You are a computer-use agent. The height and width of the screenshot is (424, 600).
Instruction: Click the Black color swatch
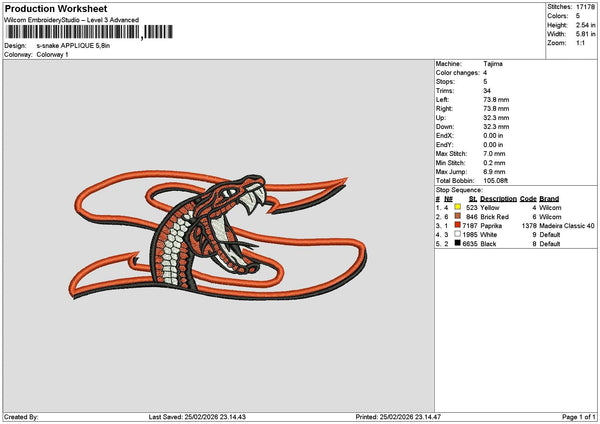pyautogui.click(x=457, y=243)
